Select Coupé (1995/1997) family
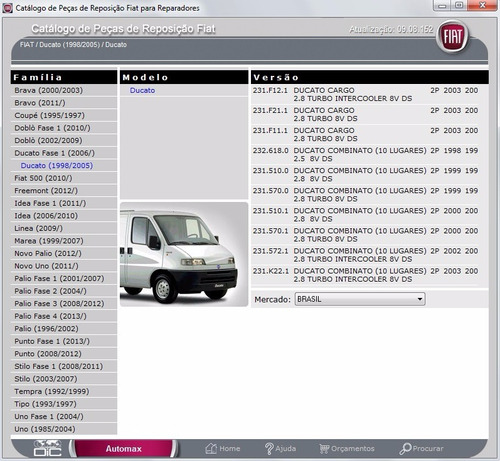Screen dimensions: 500x461 point(64,115)
